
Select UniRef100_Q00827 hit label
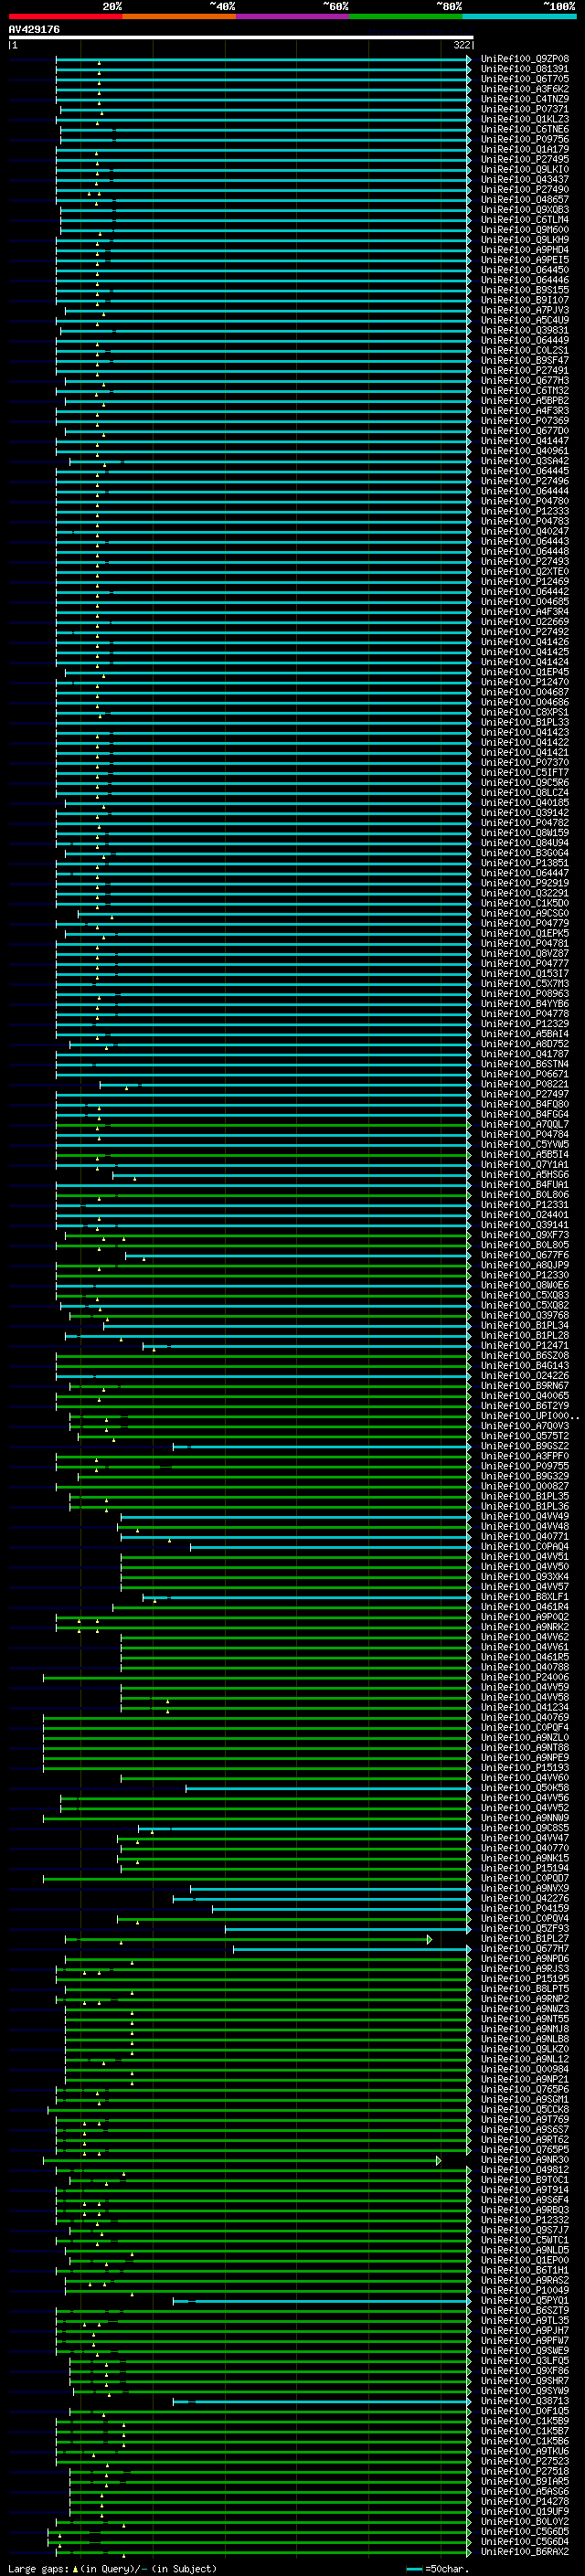coord(524,1486)
